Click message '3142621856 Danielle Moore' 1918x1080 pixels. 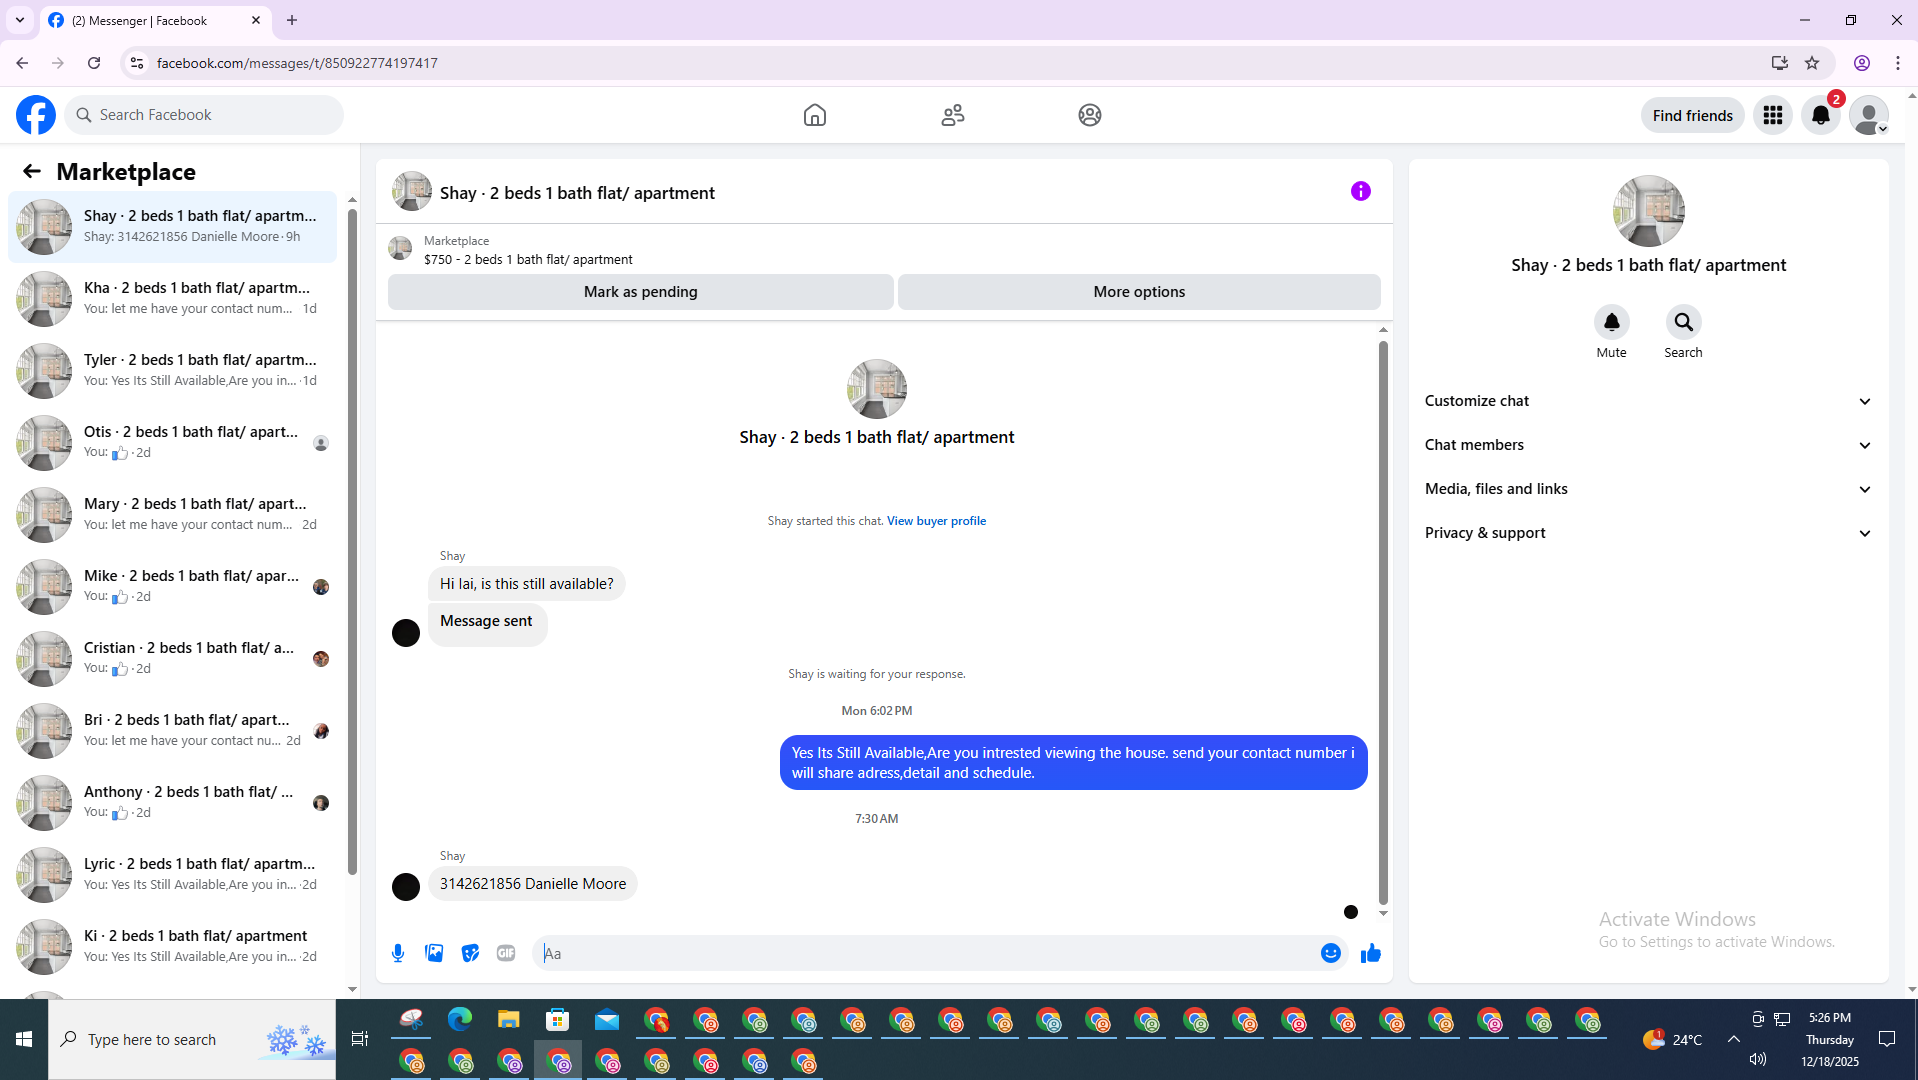533,884
